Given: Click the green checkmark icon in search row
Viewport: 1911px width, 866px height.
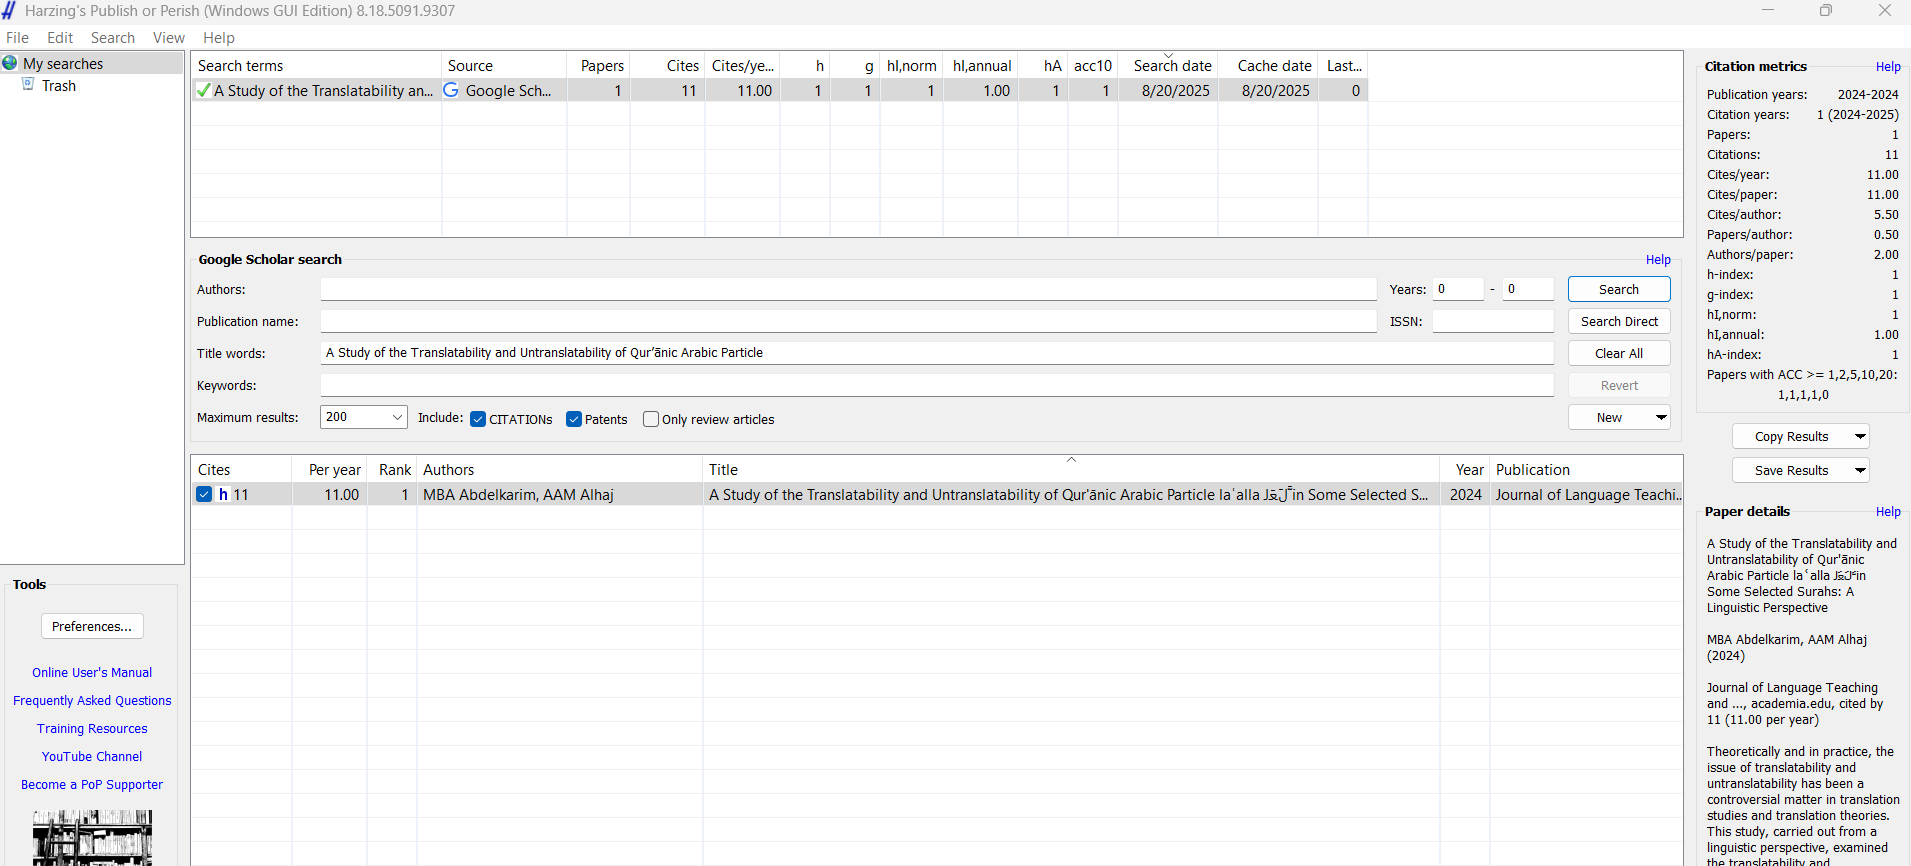Looking at the screenshot, I should (204, 90).
